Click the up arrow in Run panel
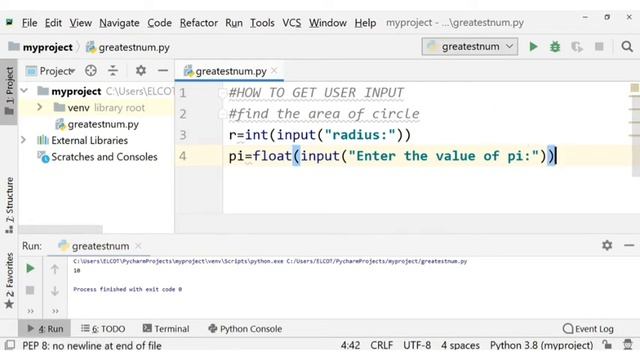Image resolution: width=640 pixels, height=360 pixels. [x=55, y=269]
